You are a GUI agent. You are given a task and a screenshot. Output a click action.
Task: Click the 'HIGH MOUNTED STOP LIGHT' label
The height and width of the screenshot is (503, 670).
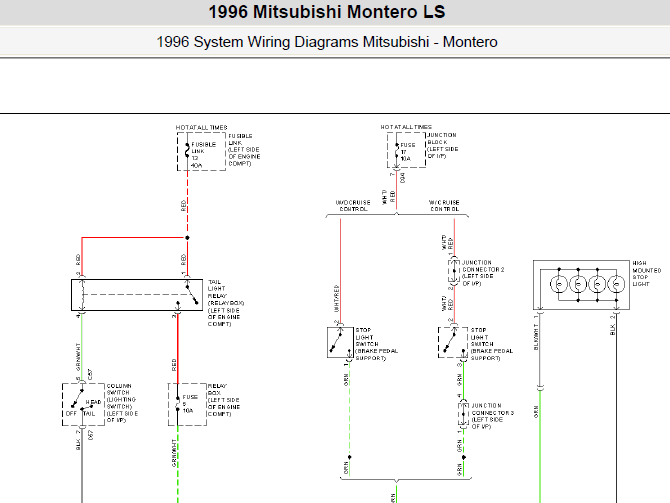point(646,274)
